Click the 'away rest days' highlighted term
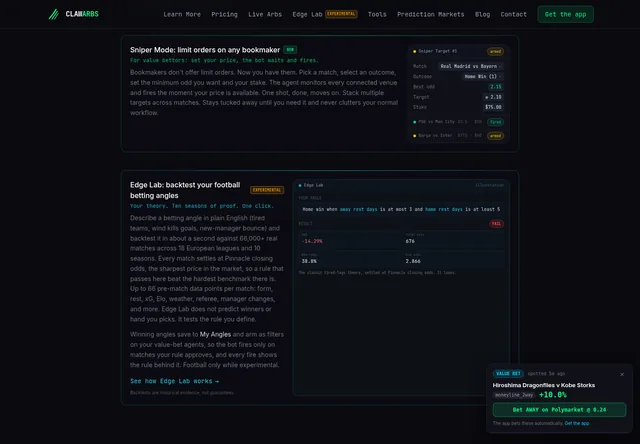This screenshot has width=640, height=444. [358, 209]
